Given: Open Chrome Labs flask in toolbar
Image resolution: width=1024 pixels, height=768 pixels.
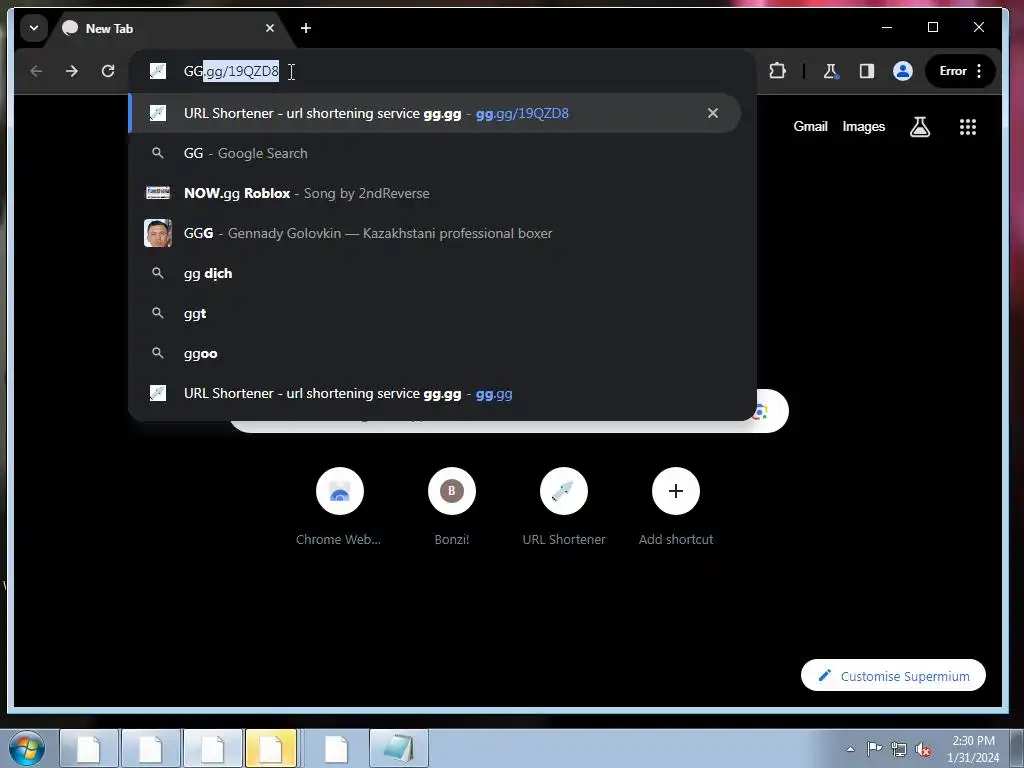Looking at the screenshot, I should pos(831,71).
